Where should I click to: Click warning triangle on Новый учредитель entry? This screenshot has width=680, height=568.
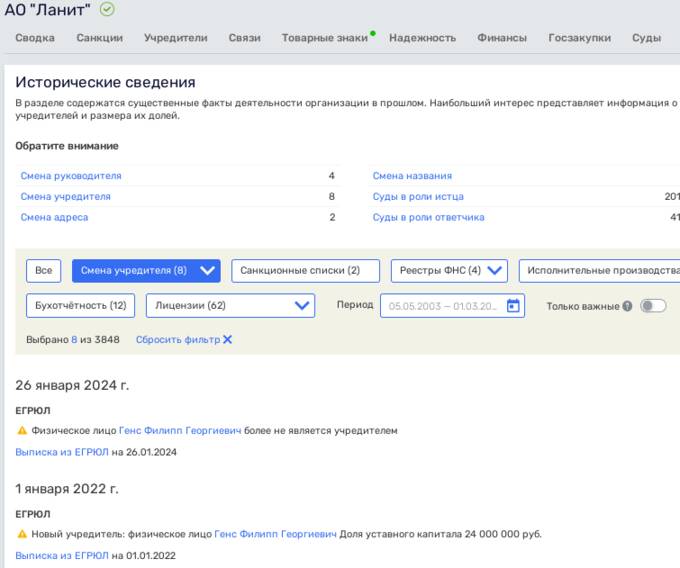coord(22,534)
